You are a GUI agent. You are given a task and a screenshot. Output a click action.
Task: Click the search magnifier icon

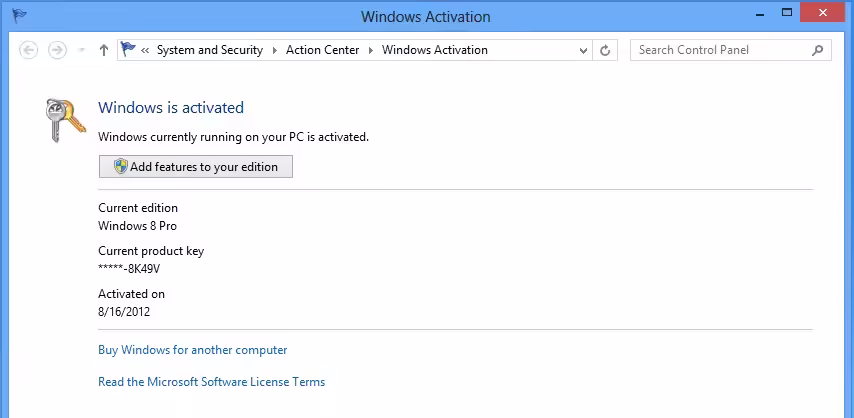click(818, 50)
